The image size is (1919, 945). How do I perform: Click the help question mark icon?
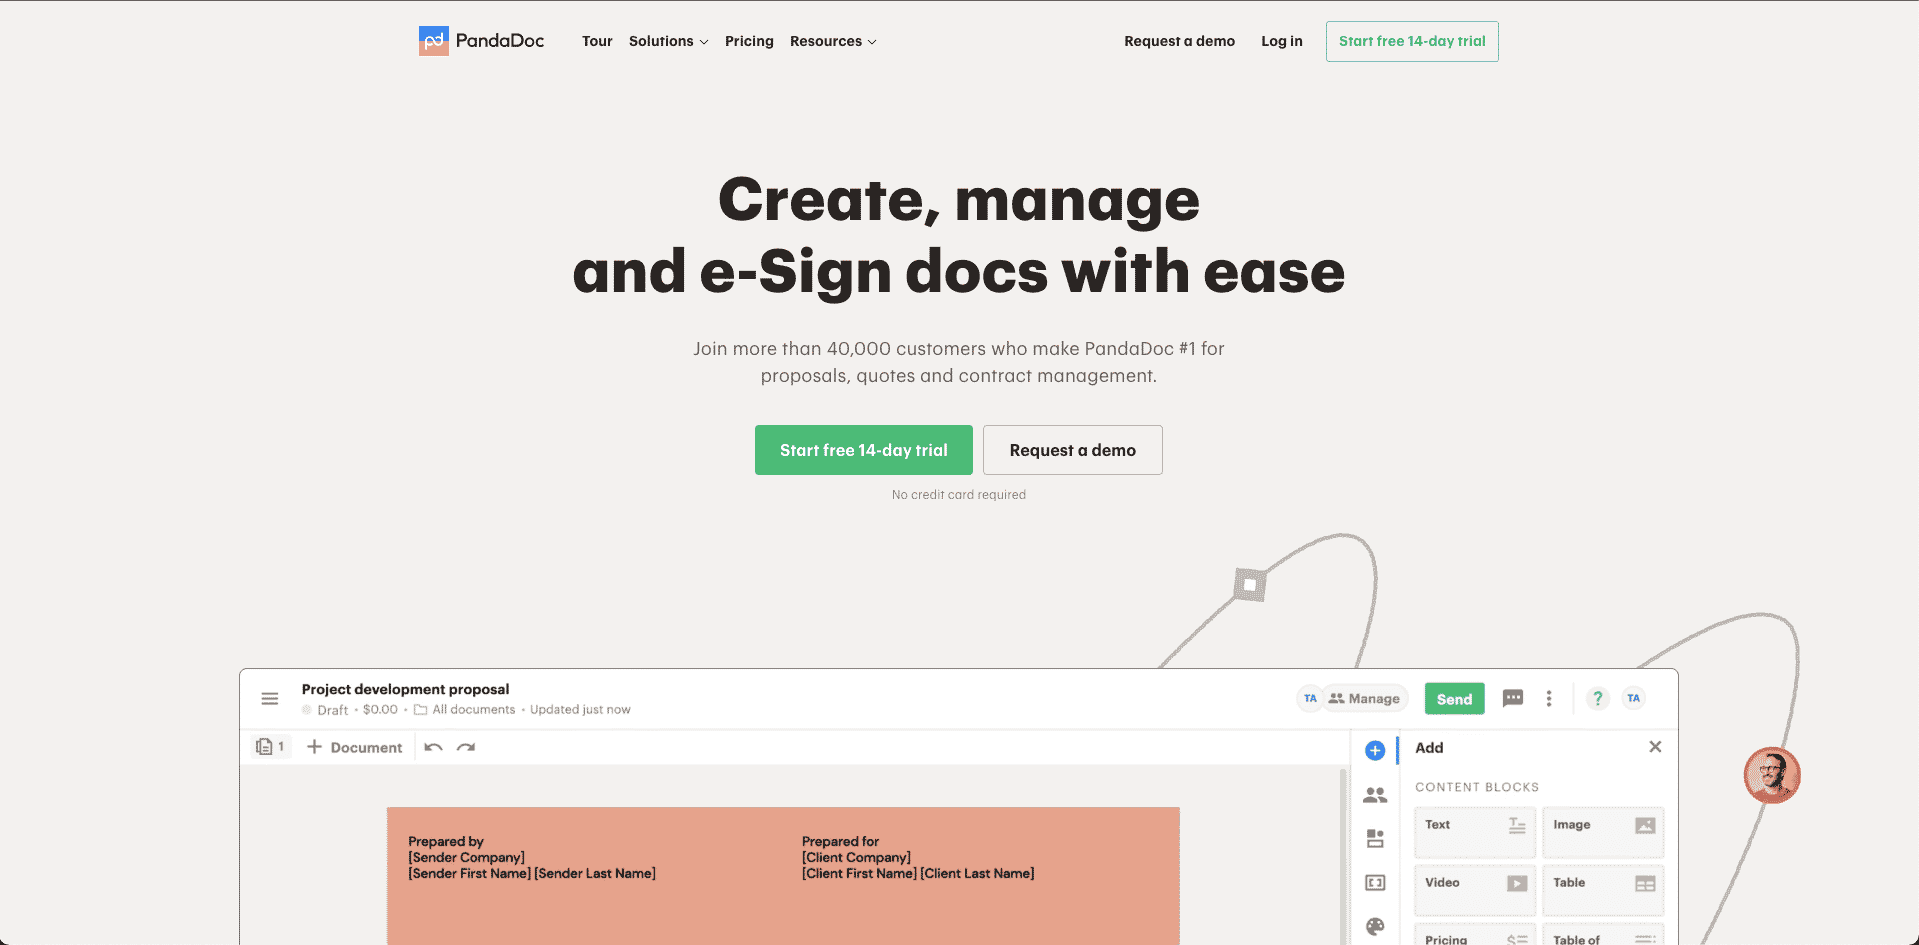1598,698
